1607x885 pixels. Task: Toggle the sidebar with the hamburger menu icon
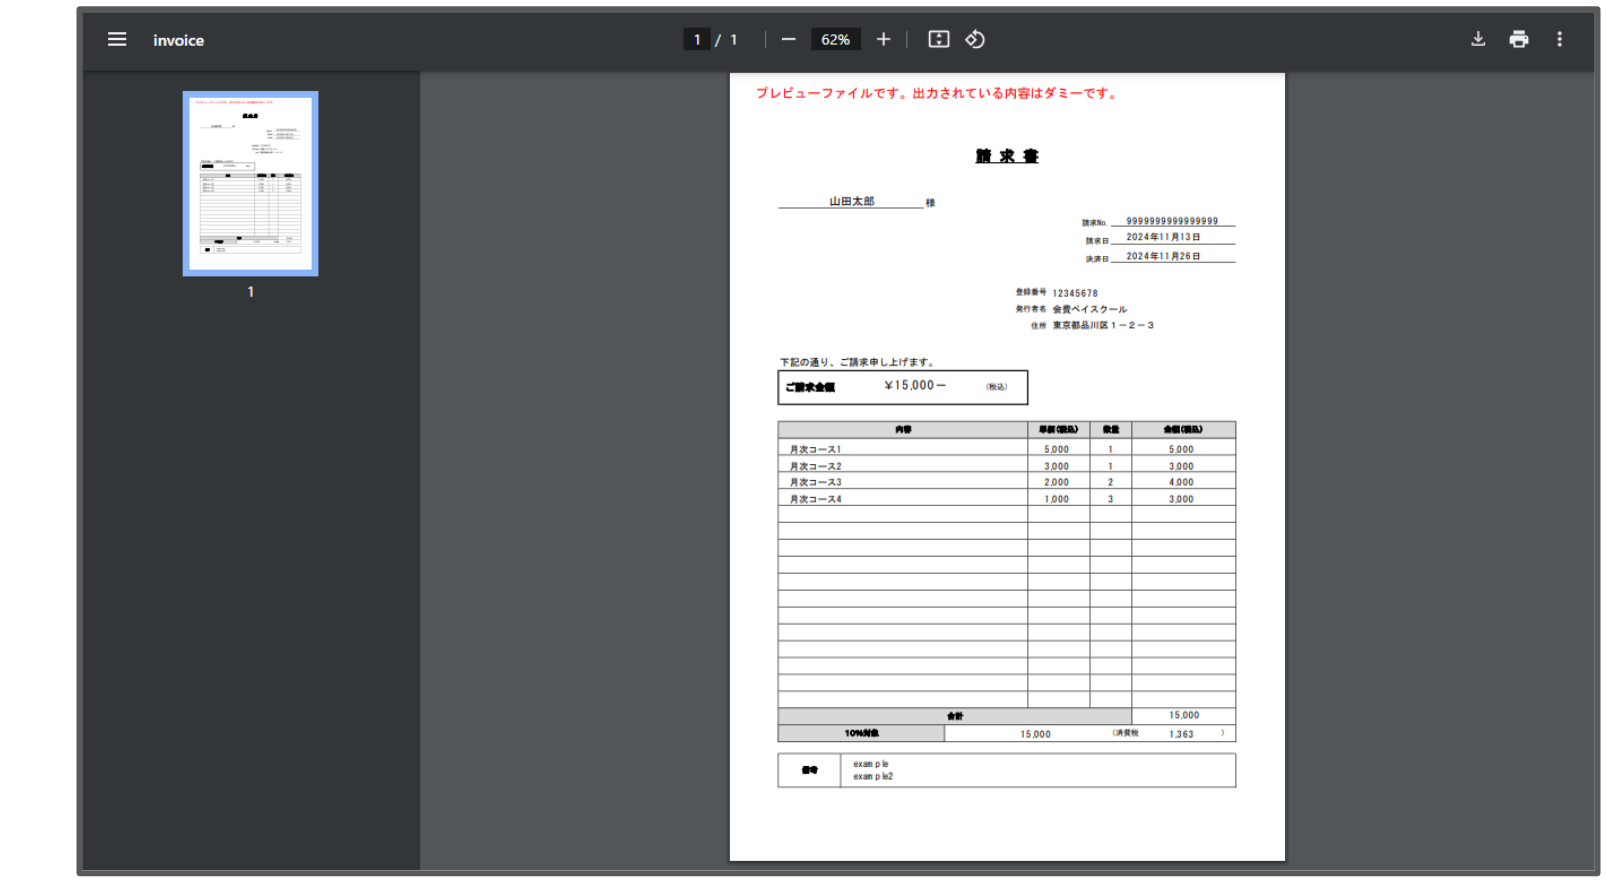(117, 40)
